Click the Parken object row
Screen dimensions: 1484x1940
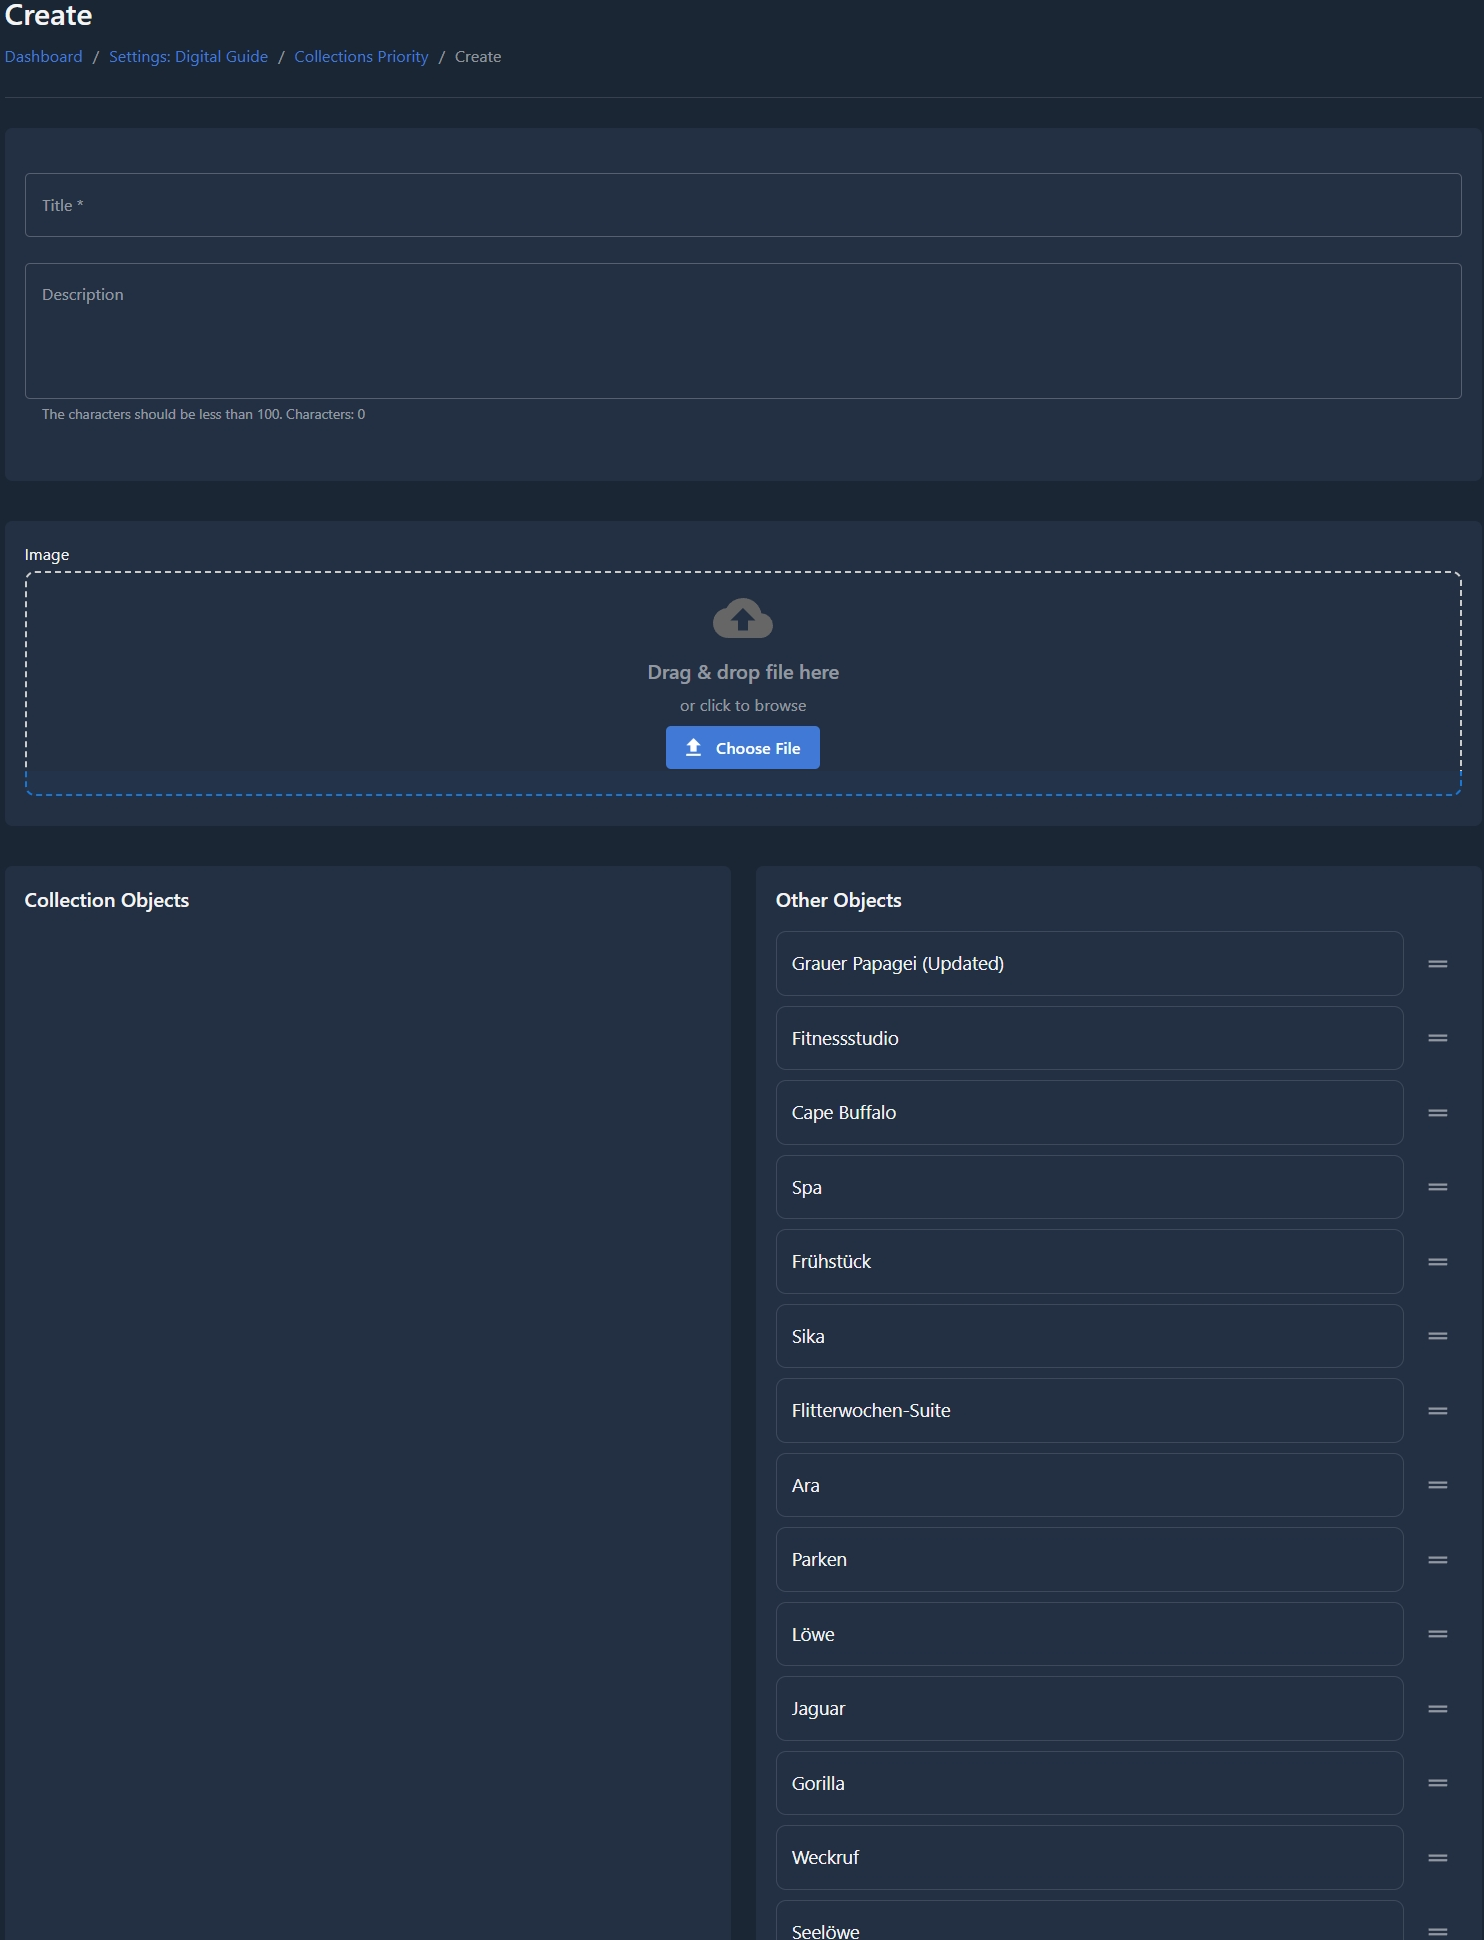point(1089,1560)
